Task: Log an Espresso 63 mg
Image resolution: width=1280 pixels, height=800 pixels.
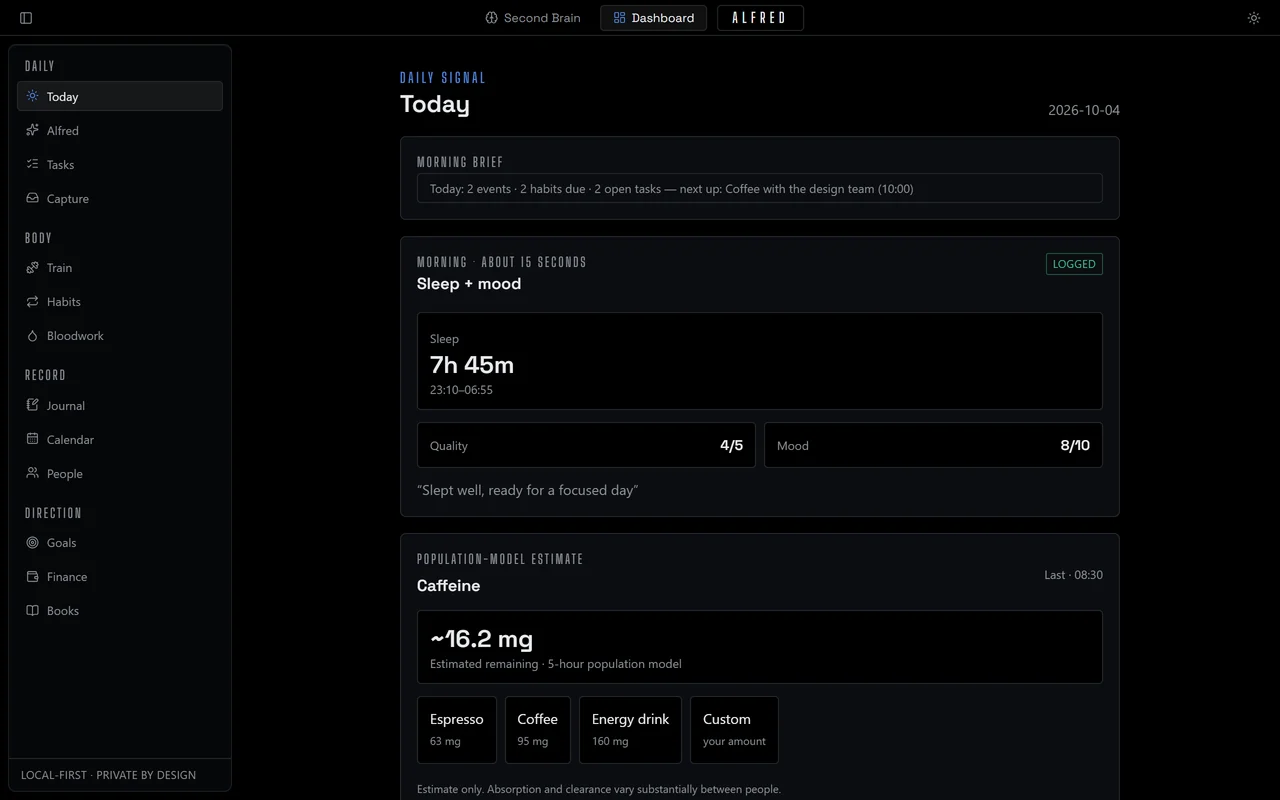Action: [457, 730]
